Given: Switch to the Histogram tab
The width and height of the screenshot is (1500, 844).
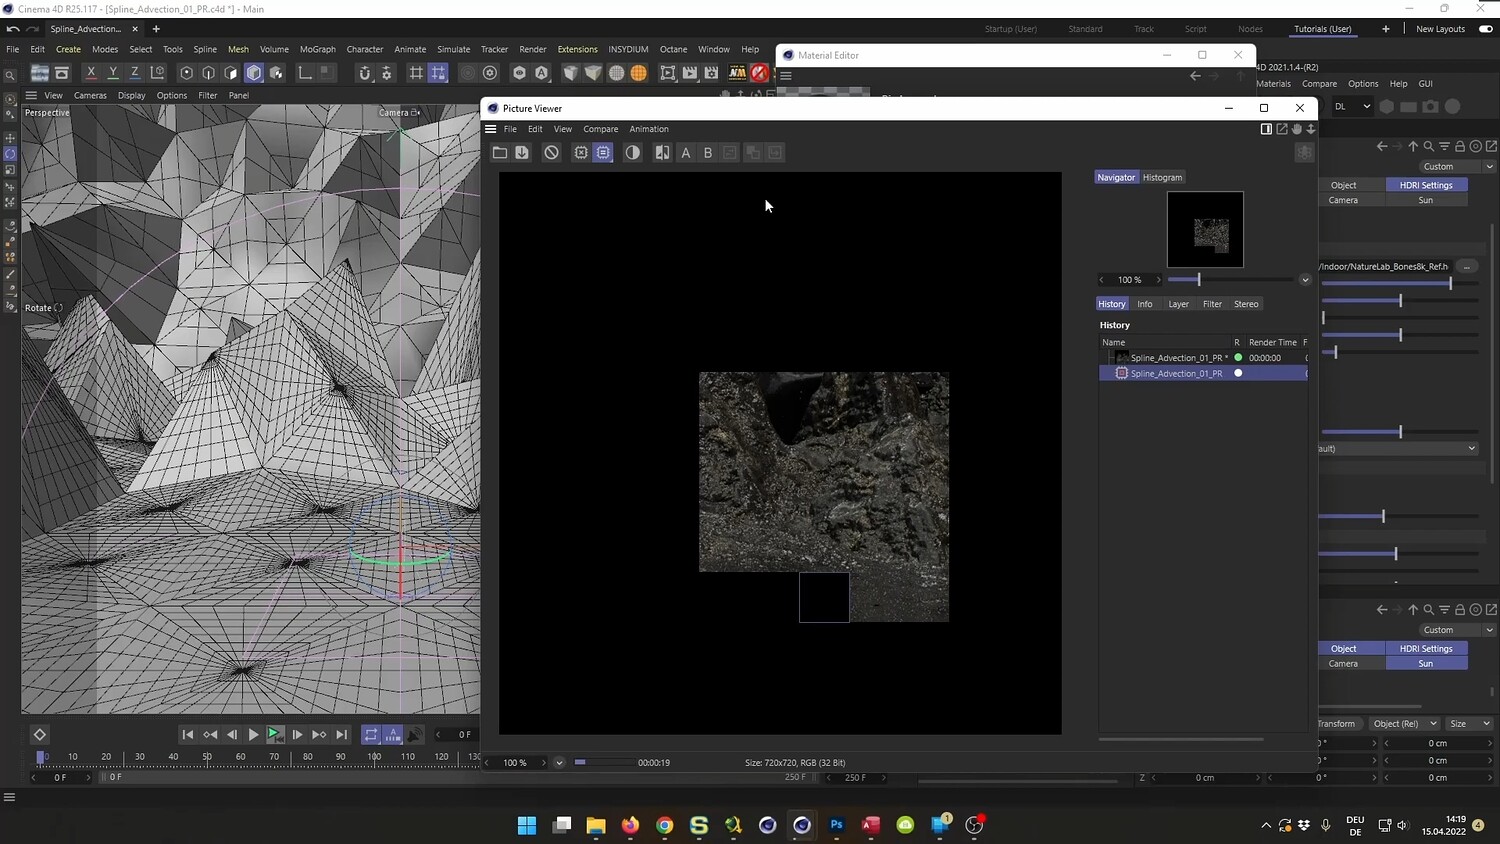Looking at the screenshot, I should (1162, 178).
